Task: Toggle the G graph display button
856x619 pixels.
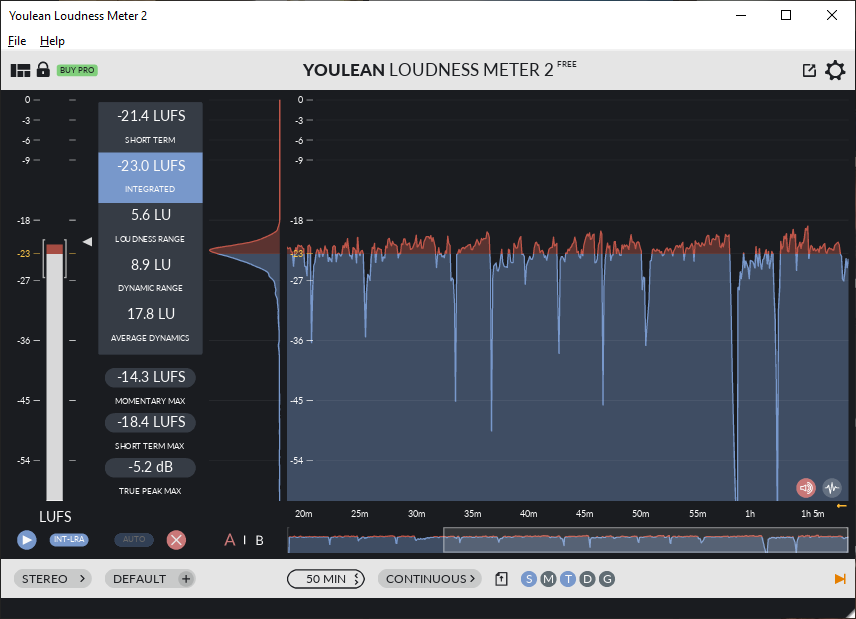Action: pos(607,579)
